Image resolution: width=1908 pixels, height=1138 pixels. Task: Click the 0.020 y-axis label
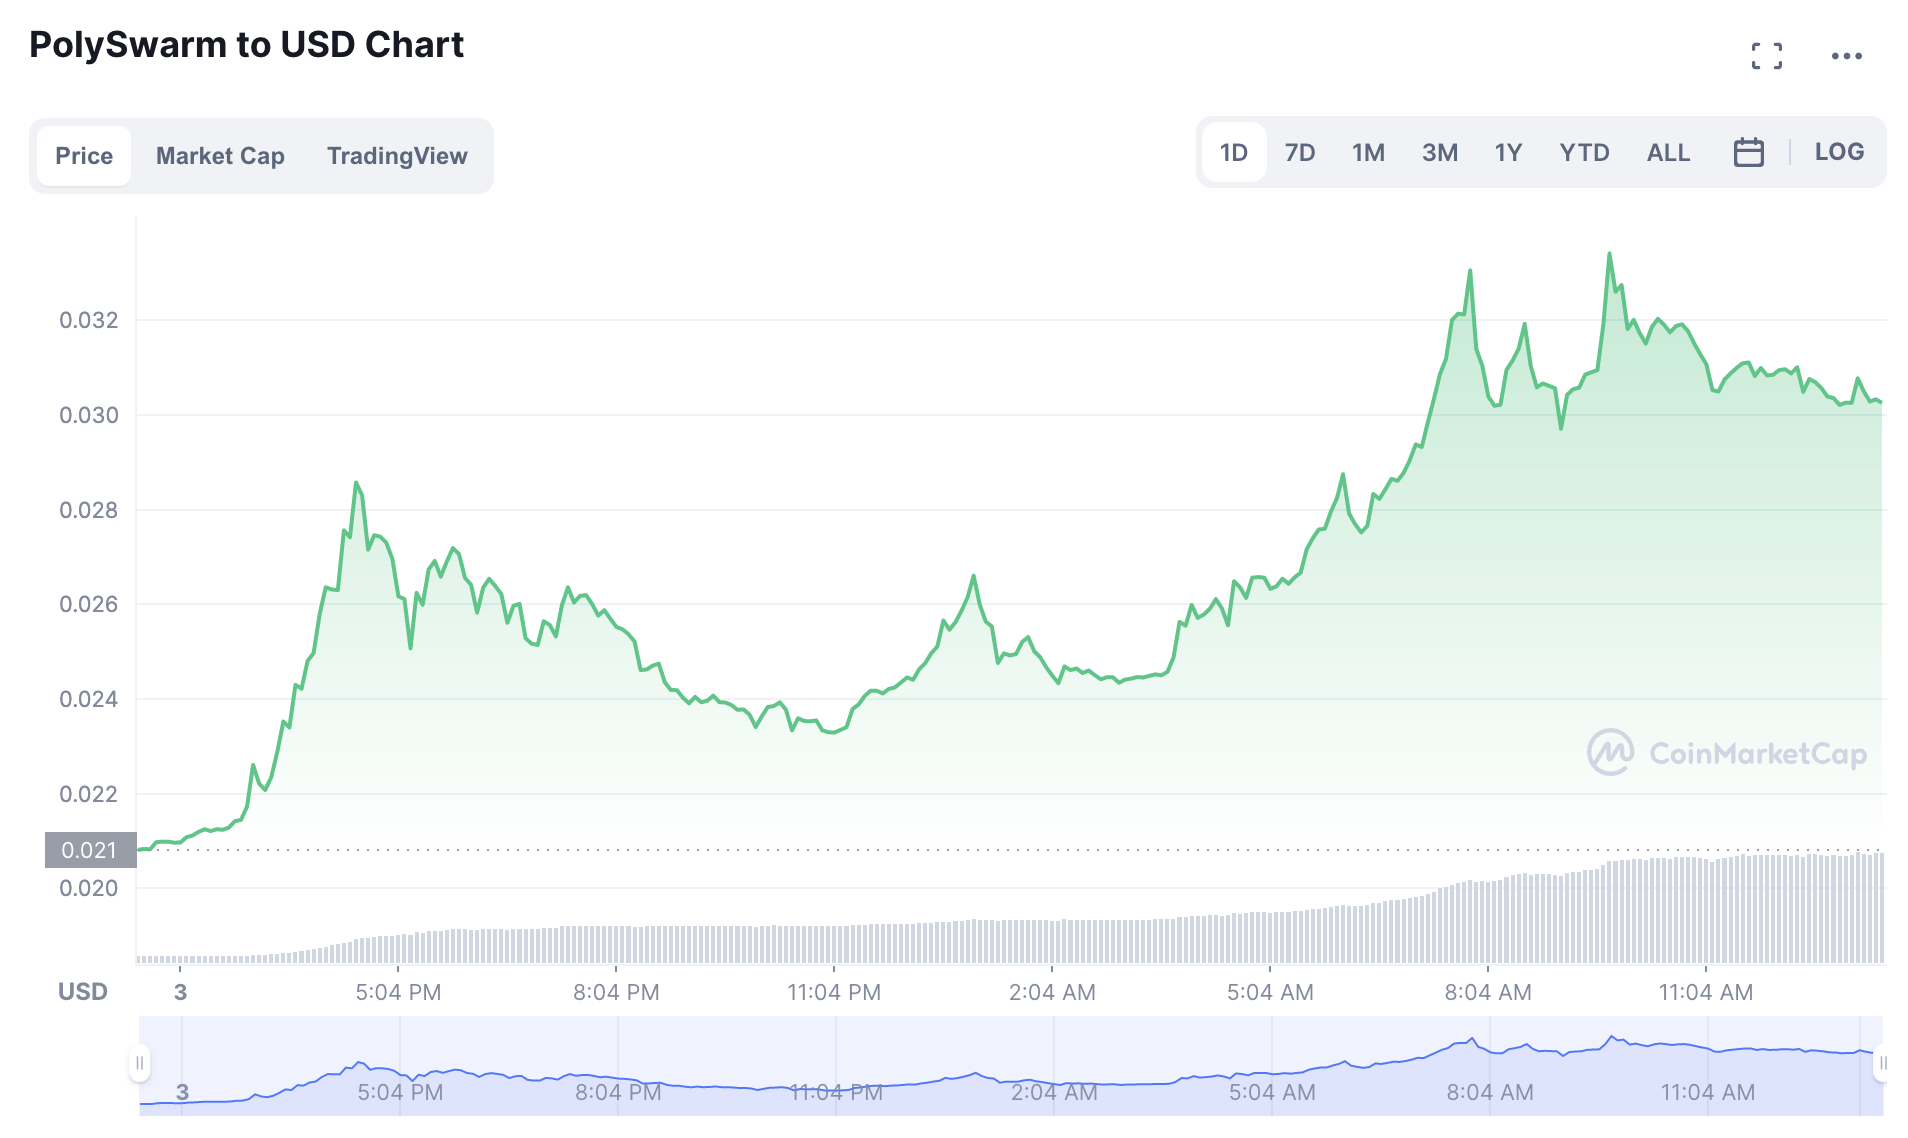[89, 888]
